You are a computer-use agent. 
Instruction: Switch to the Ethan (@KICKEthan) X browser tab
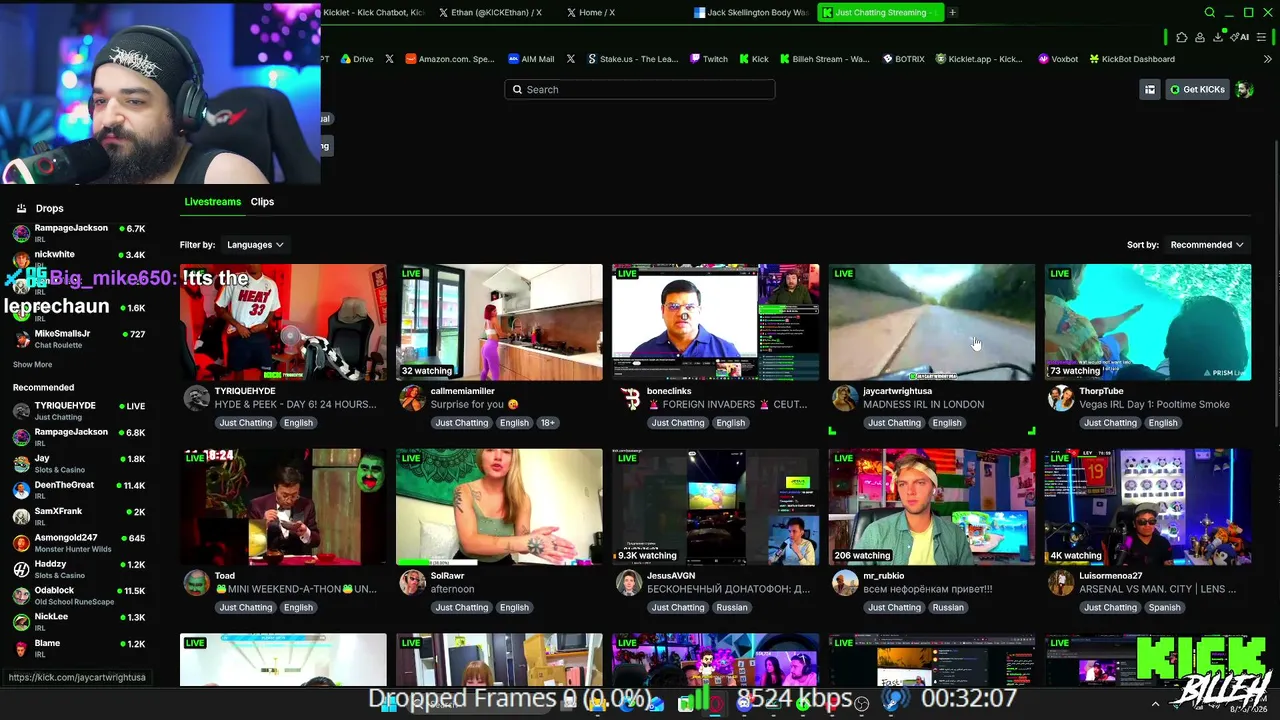tap(490, 13)
